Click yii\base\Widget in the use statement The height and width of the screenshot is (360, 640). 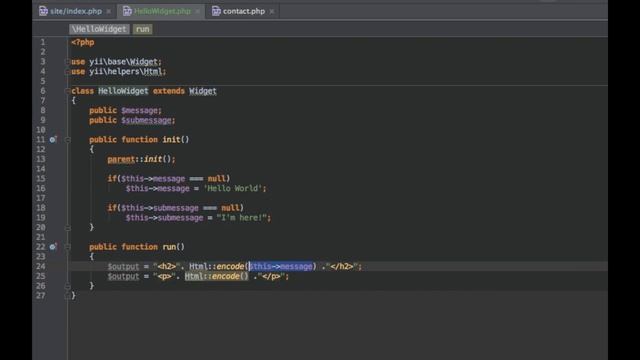click(x=123, y=62)
